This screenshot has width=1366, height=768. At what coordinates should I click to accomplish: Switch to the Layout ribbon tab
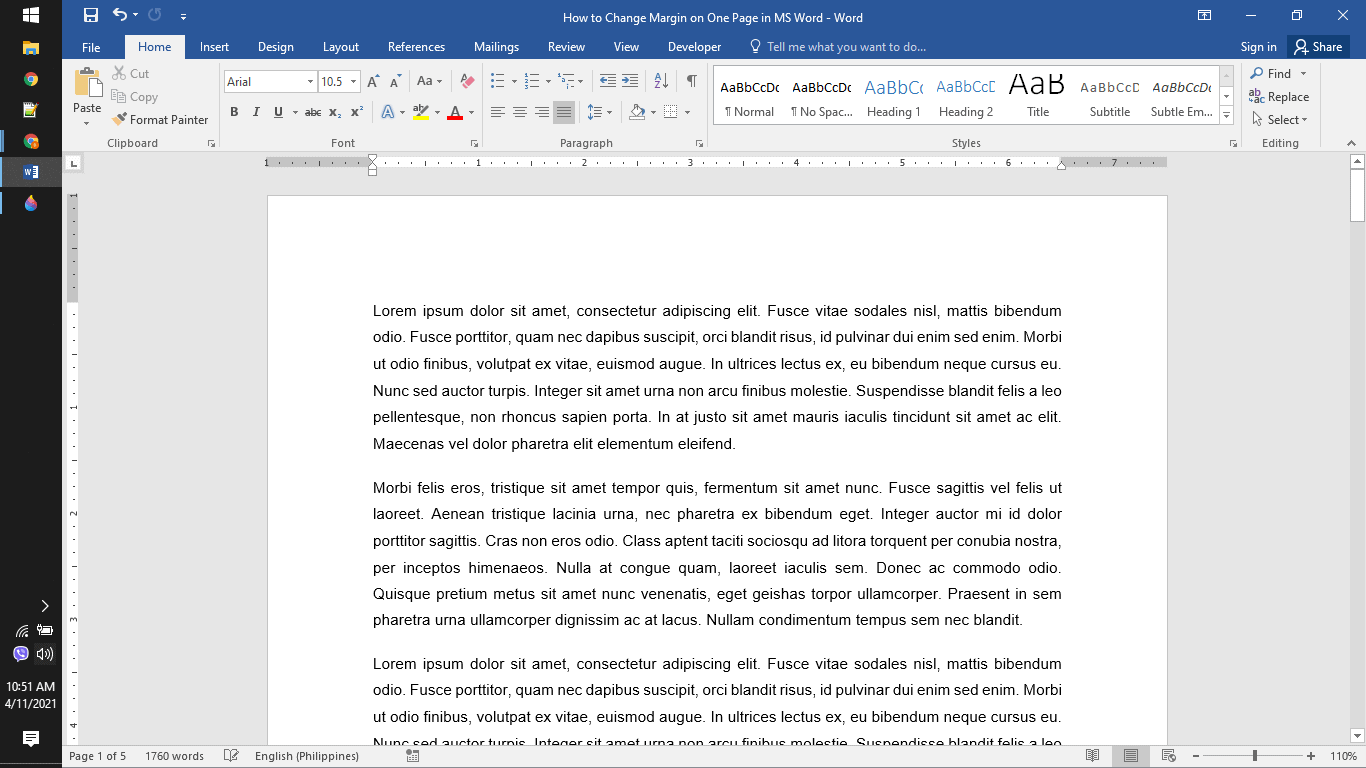[x=340, y=46]
